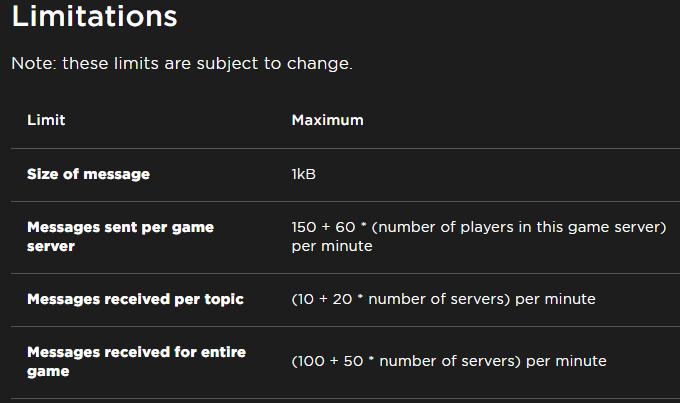Click the phrase "subject to change"
The height and width of the screenshot is (403, 680).
click(291, 63)
